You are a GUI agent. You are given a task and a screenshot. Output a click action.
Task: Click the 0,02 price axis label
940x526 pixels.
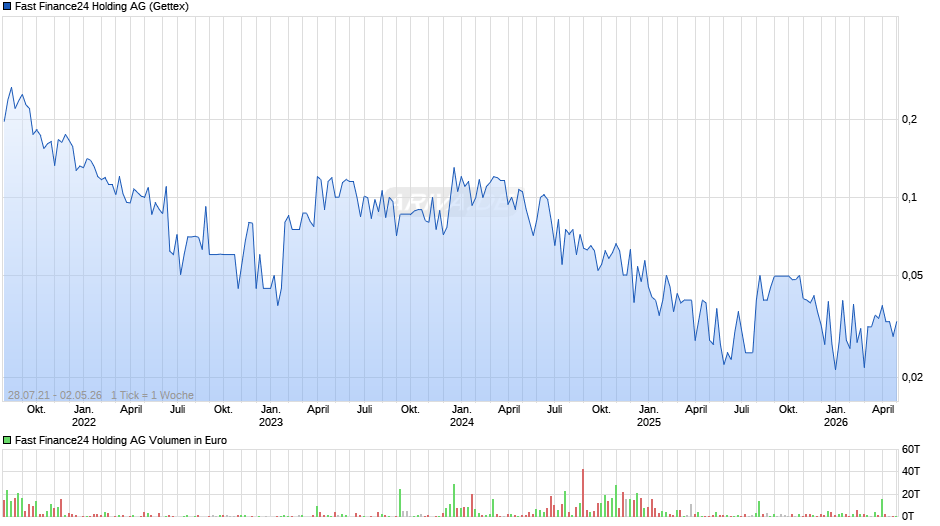[x=912, y=377]
